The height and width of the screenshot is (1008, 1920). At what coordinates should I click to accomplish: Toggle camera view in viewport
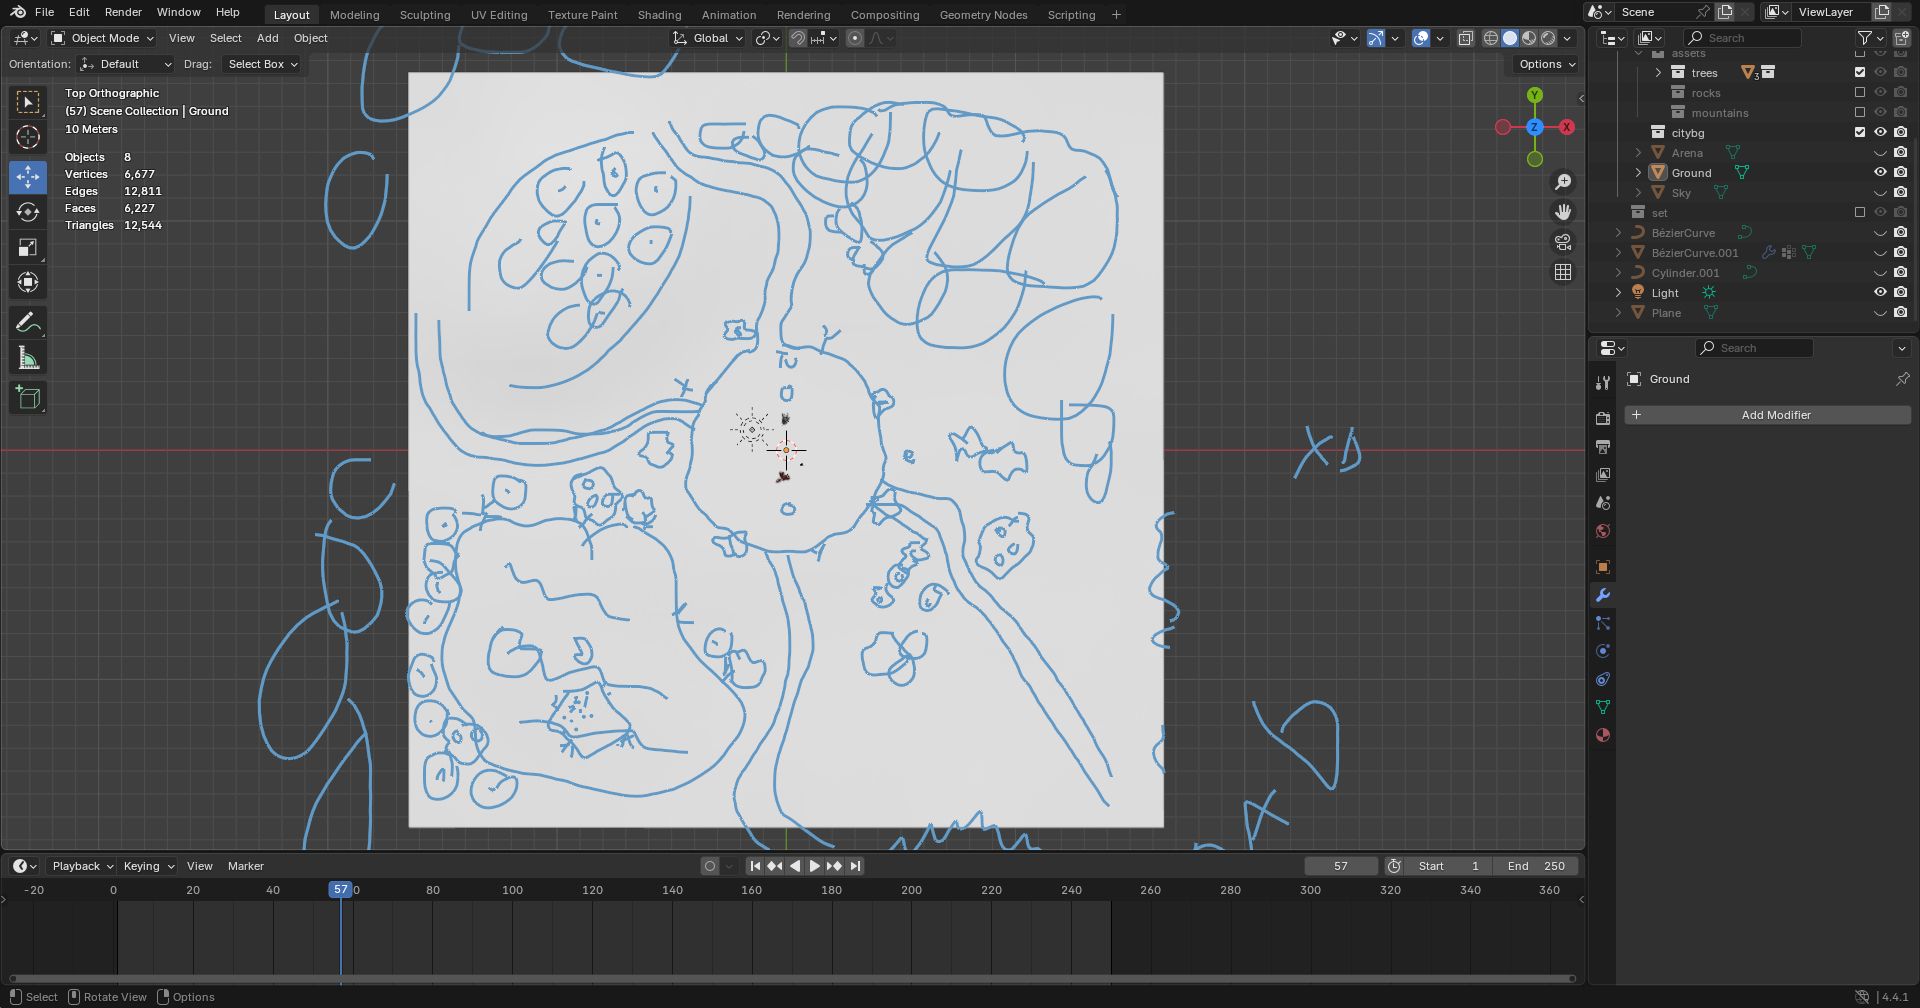pos(1562,242)
